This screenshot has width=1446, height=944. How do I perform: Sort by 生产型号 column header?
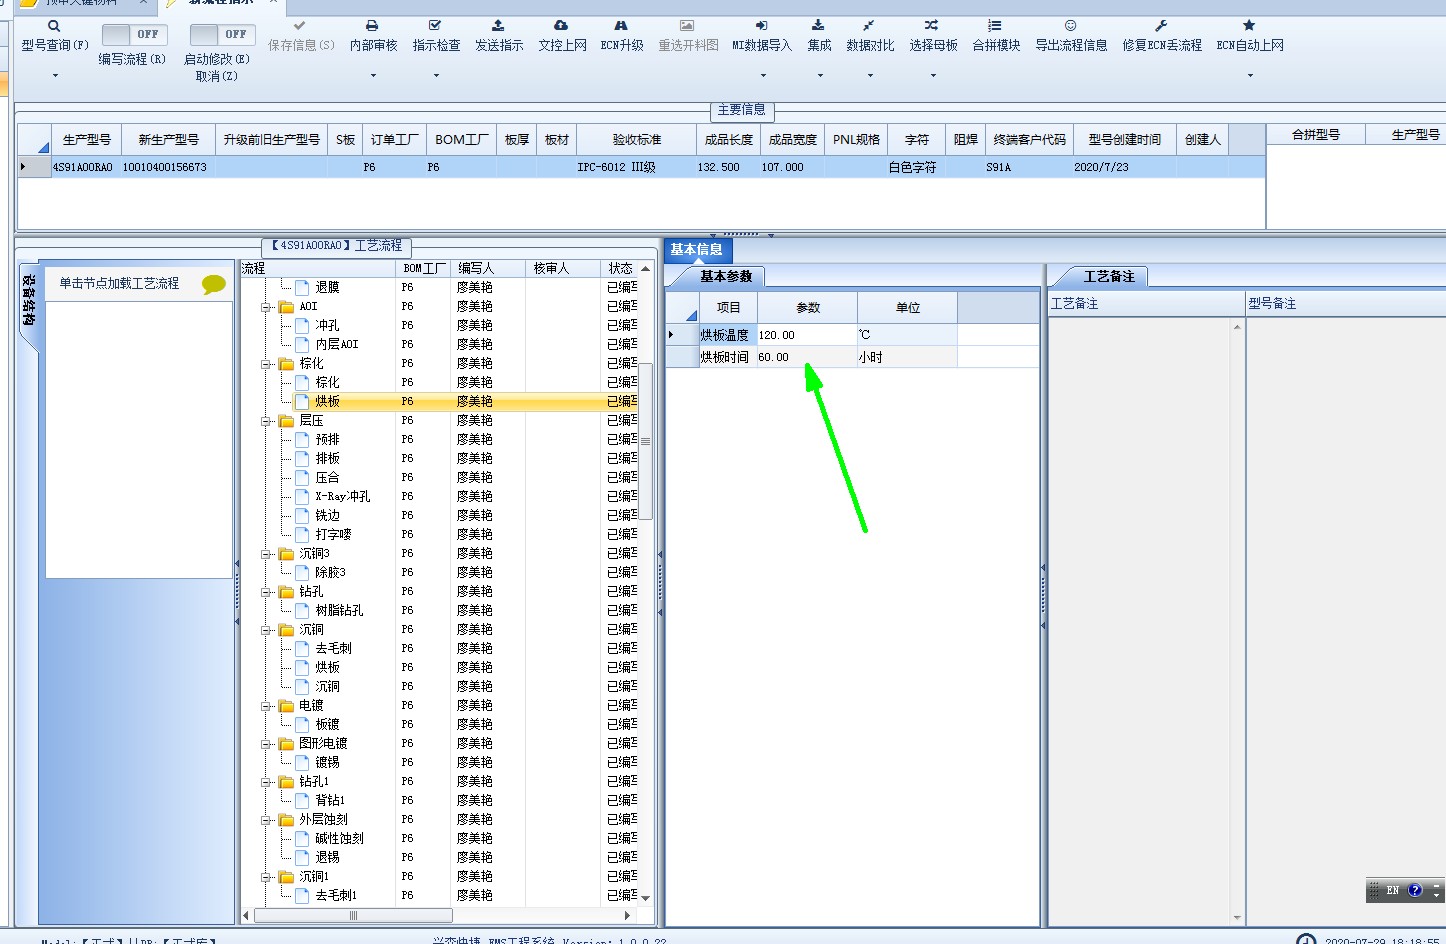pos(87,140)
